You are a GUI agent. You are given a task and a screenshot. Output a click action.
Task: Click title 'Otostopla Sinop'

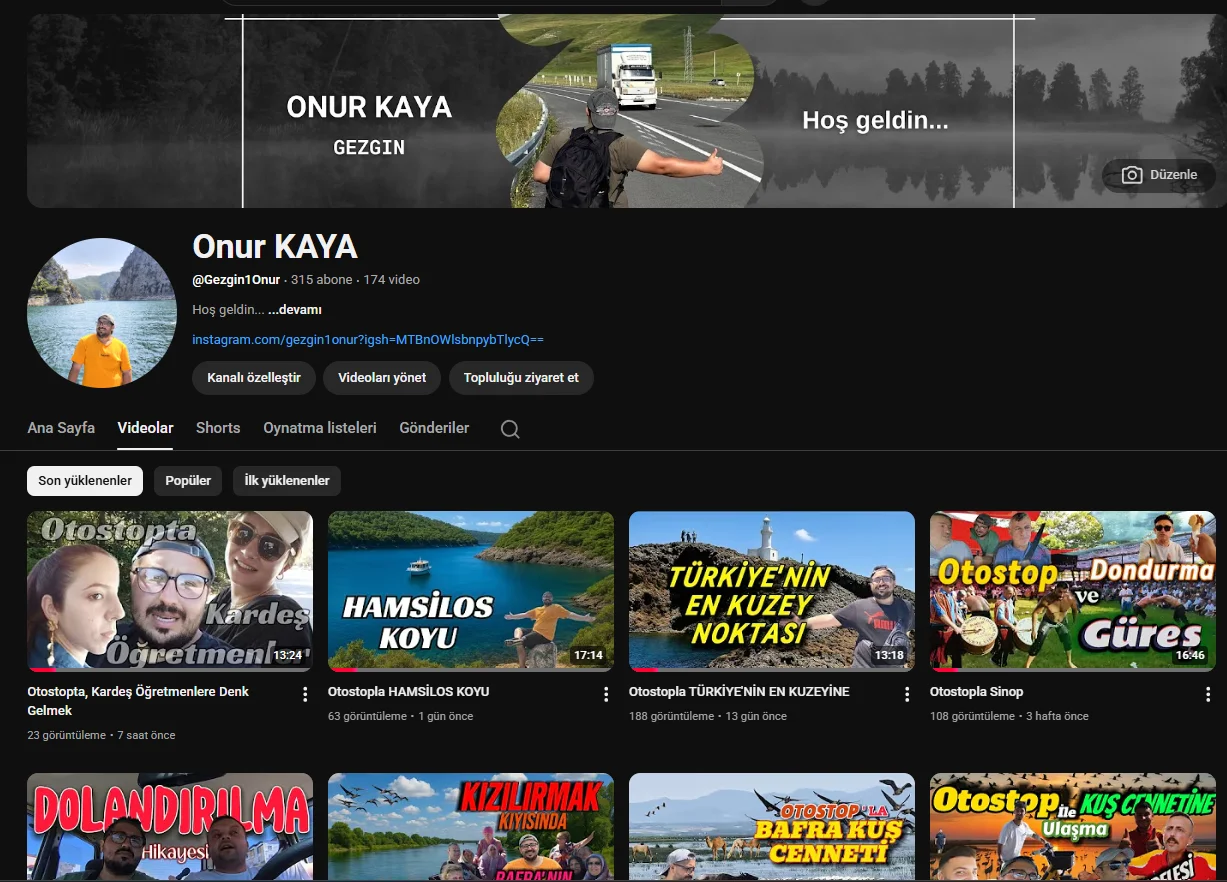[976, 692]
